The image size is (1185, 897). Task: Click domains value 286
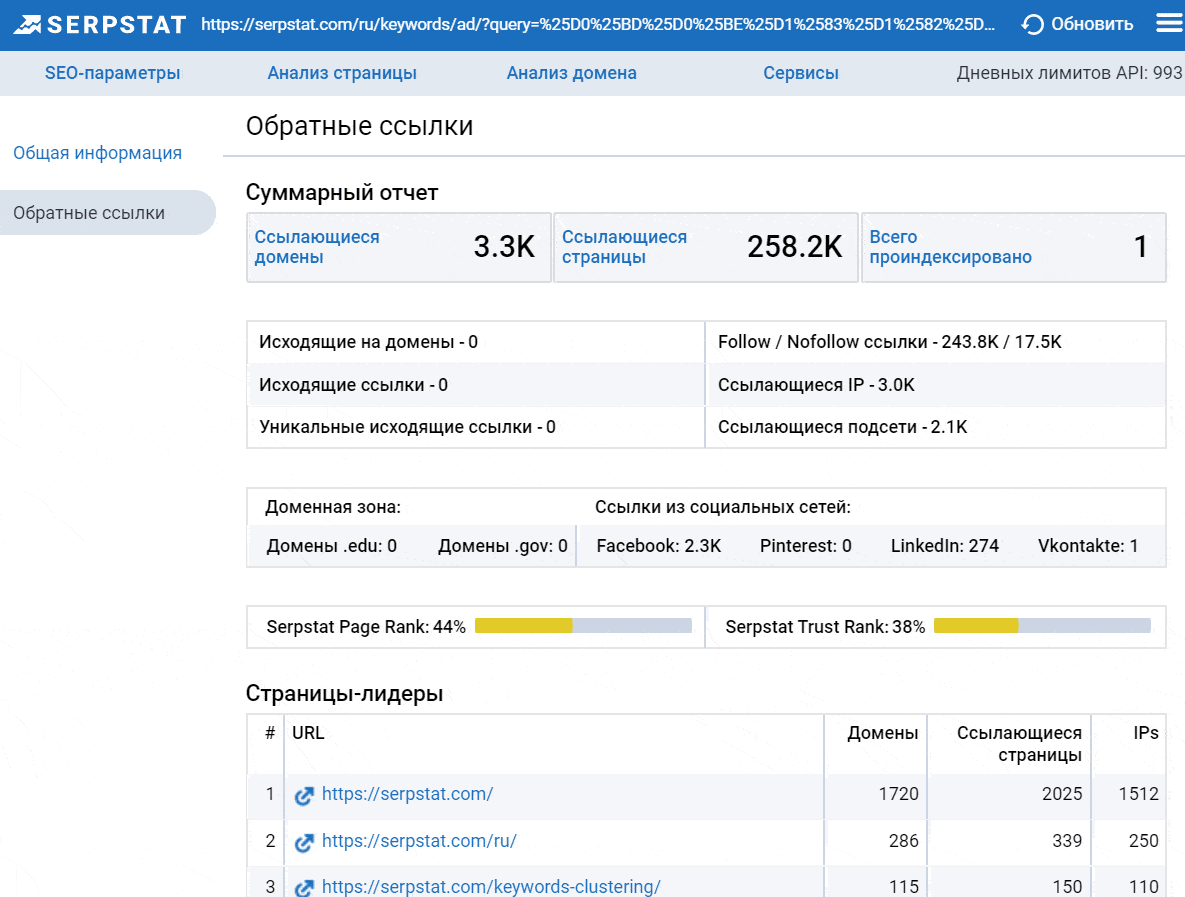point(904,841)
